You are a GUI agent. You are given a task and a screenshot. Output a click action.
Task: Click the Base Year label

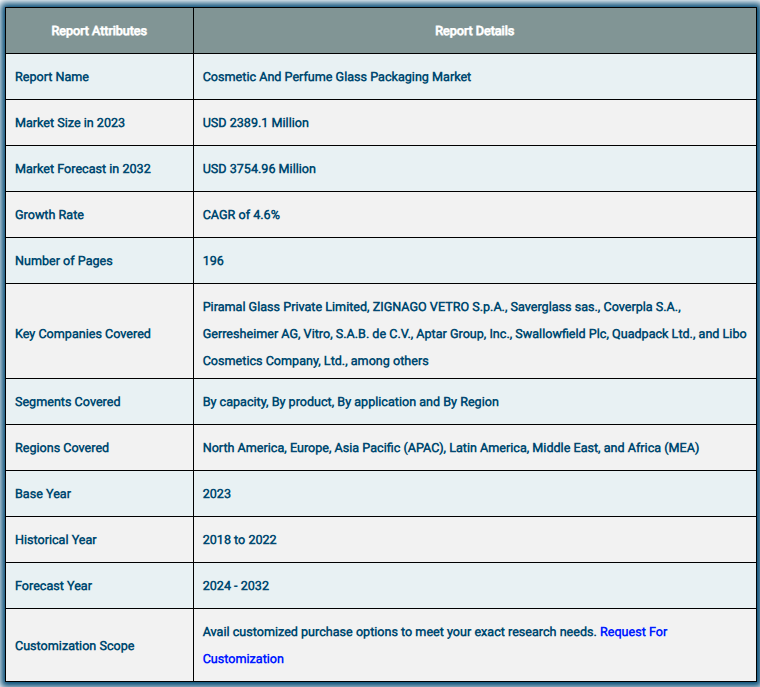click(x=43, y=494)
